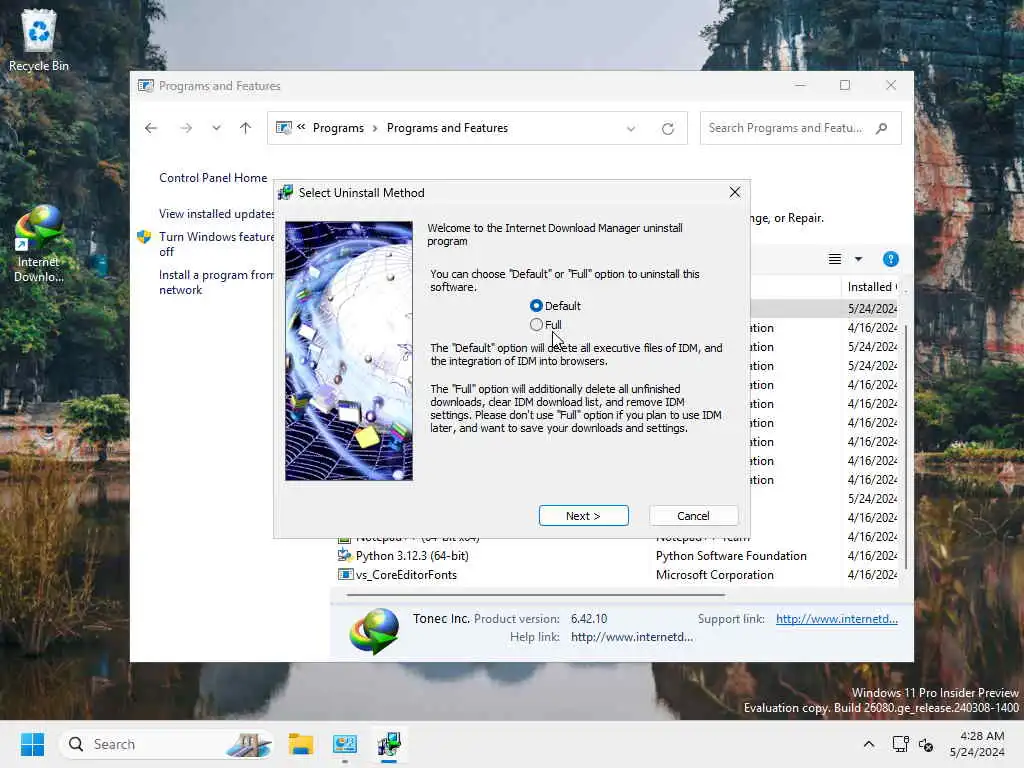Click the IDM icon in dialog title bar

285,193
